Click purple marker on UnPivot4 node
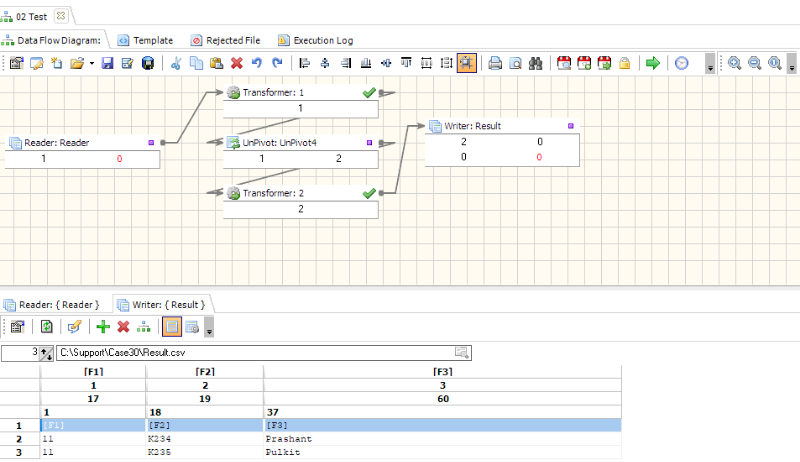 pyautogui.click(x=369, y=142)
